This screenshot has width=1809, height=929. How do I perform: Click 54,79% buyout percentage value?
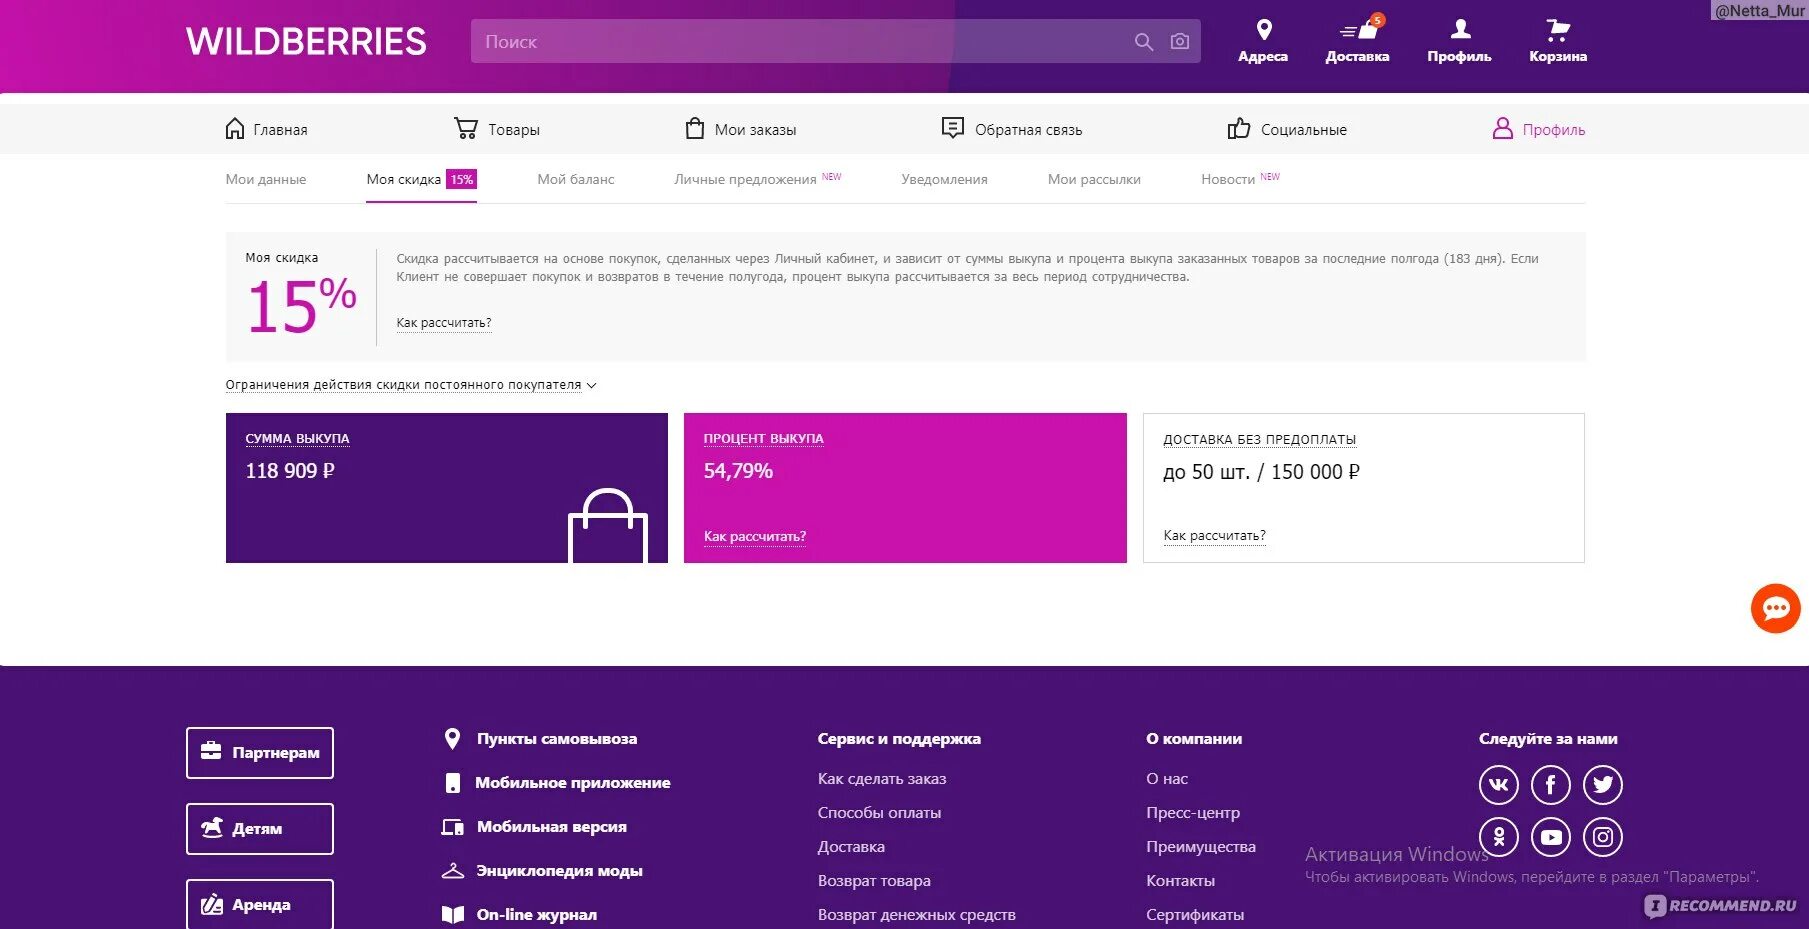(738, 471)
